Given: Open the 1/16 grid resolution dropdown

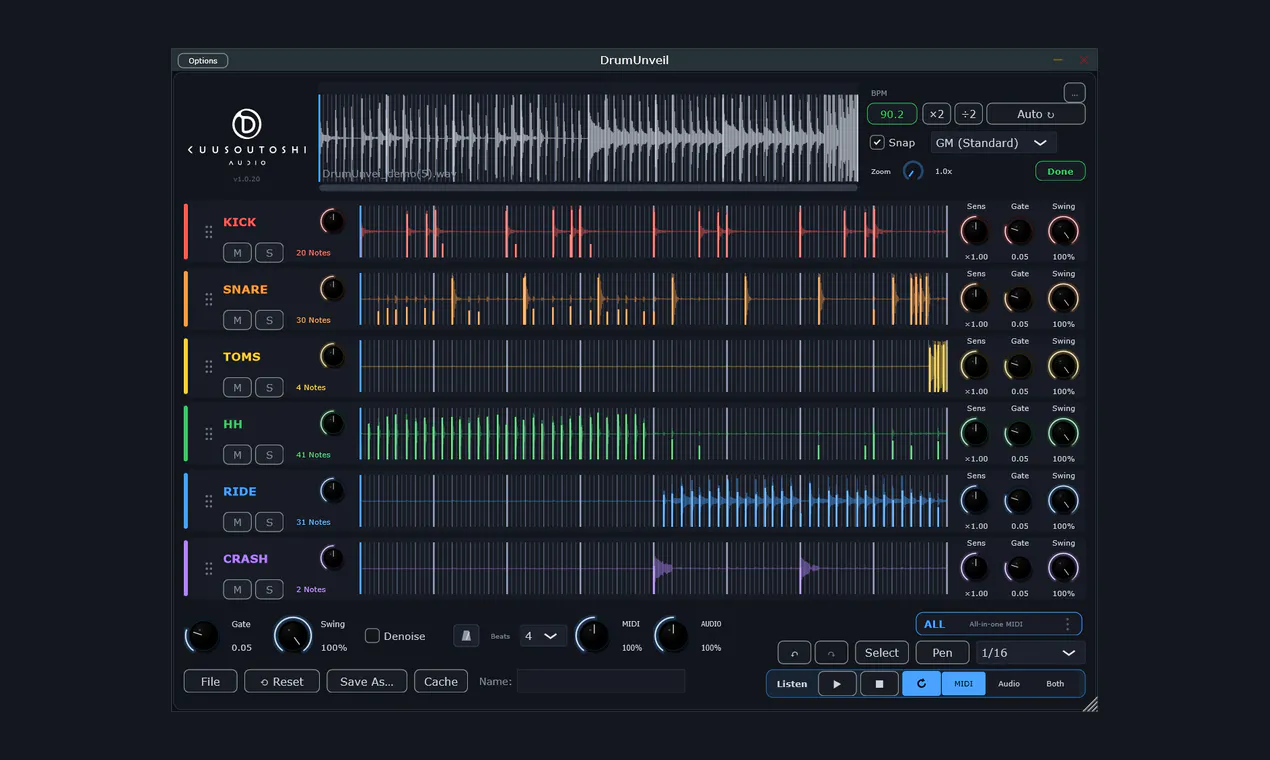Looking at the screenshot, I should coord(1030,653).
